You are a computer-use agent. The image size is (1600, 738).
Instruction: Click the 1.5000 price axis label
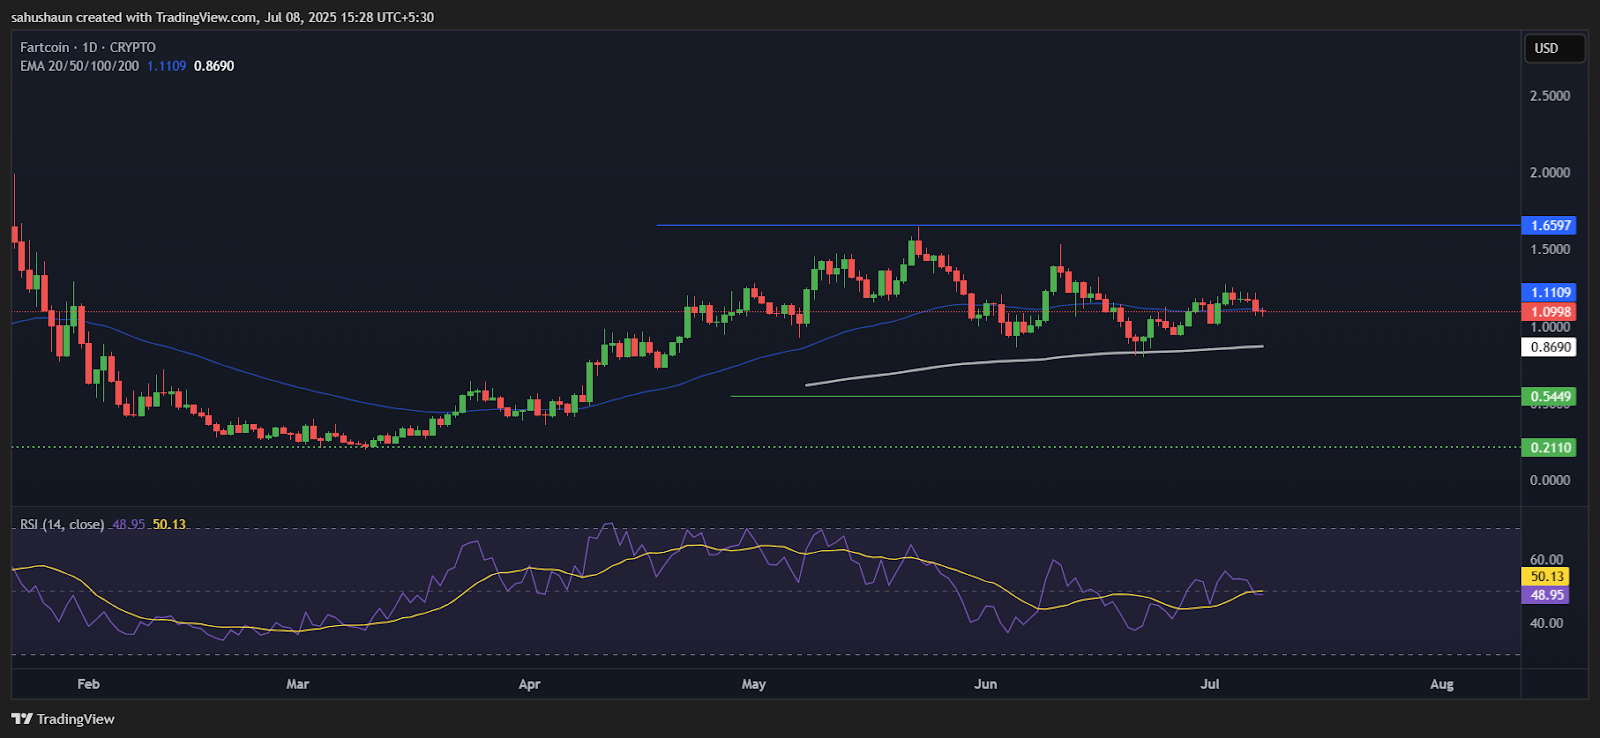(1549, 249)
